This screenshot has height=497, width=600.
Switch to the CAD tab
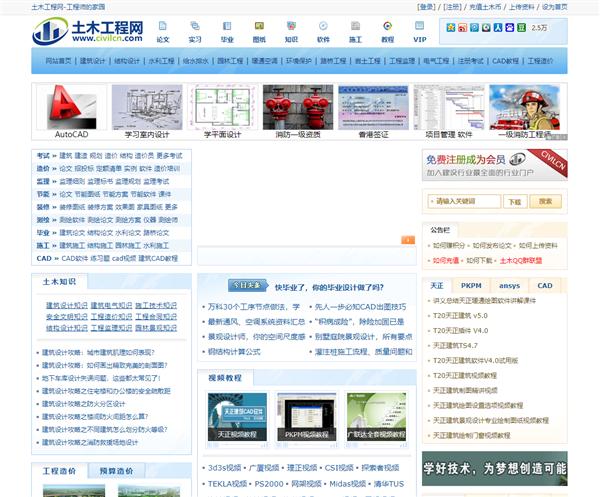click(x=545, y=286)
